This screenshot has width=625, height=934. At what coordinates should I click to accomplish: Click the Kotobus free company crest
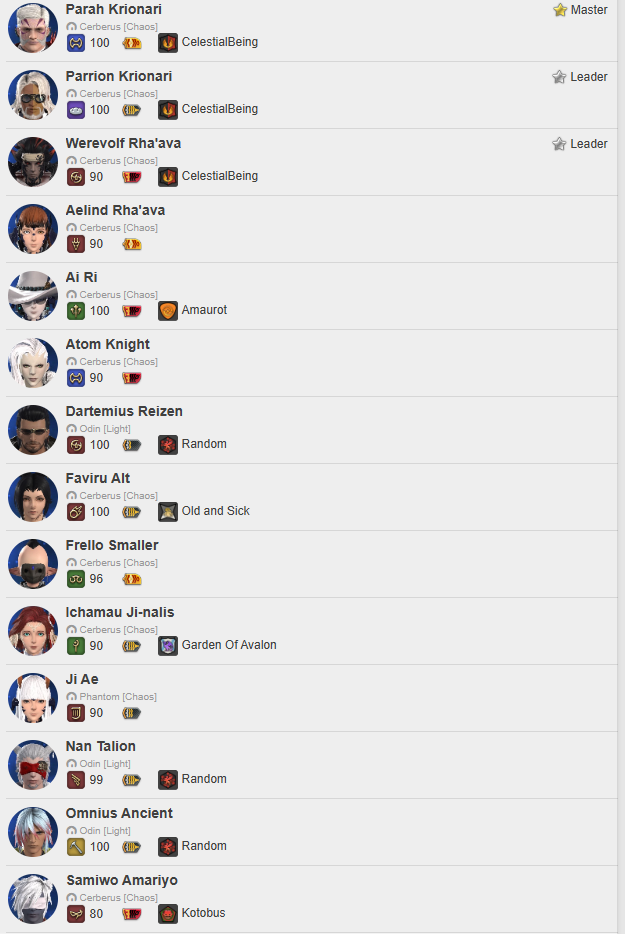point(168,914)
